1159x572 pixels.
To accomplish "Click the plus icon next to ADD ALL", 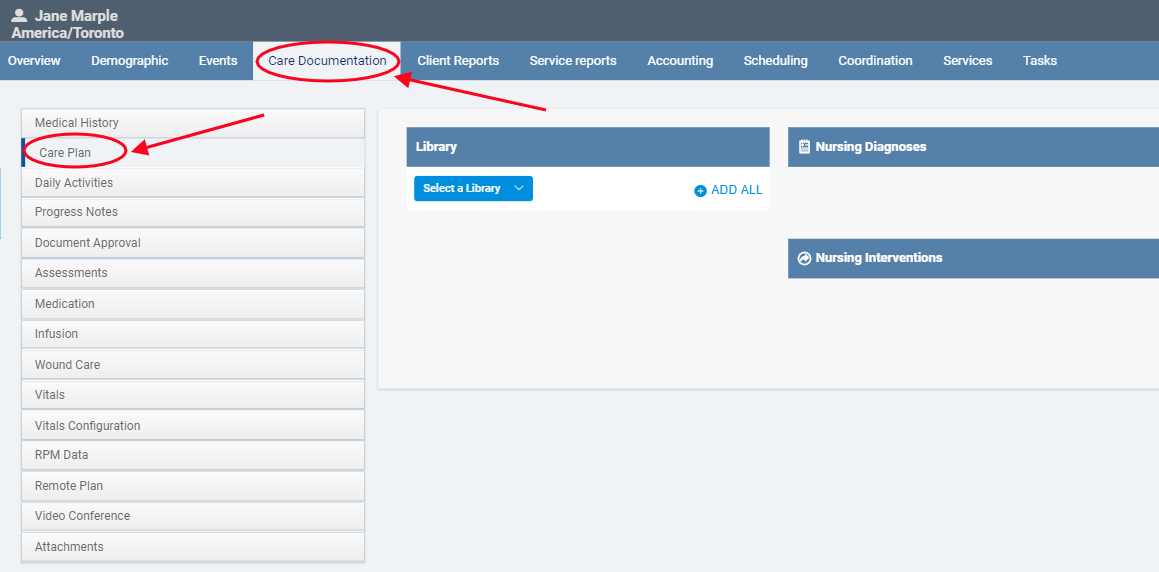I will click(x=700, y=190).
